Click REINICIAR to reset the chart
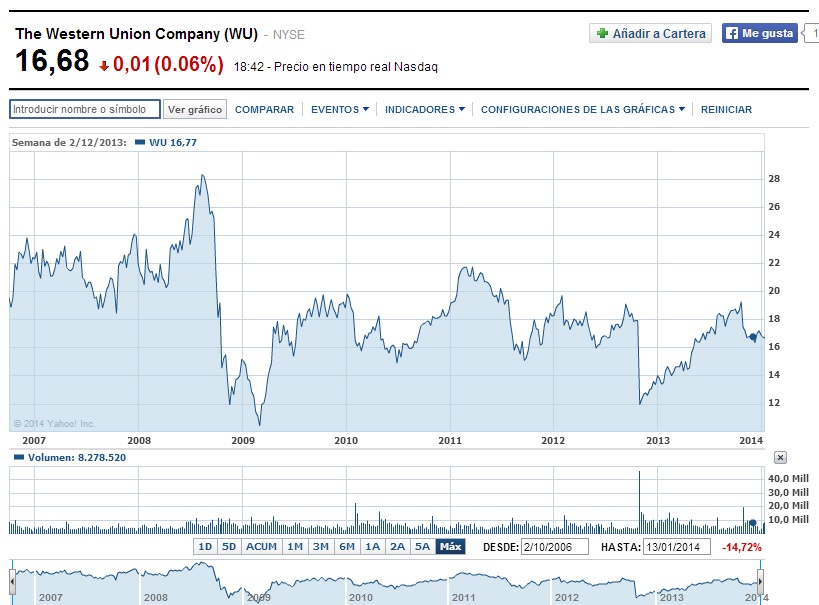The width and height of the screenshot is (819, 605). pyautogui.click(x=726, y=110)
